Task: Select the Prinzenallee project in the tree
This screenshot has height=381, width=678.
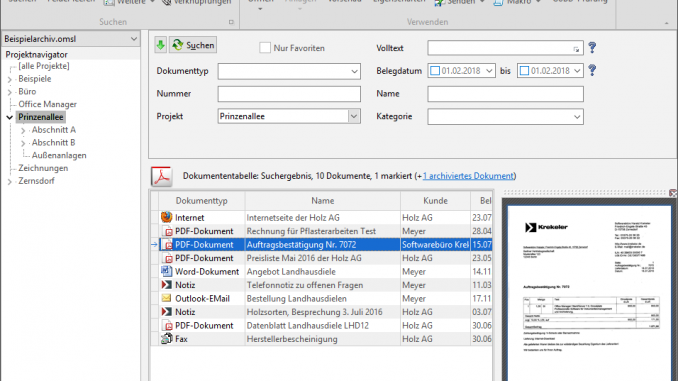Action: [41, 117]
